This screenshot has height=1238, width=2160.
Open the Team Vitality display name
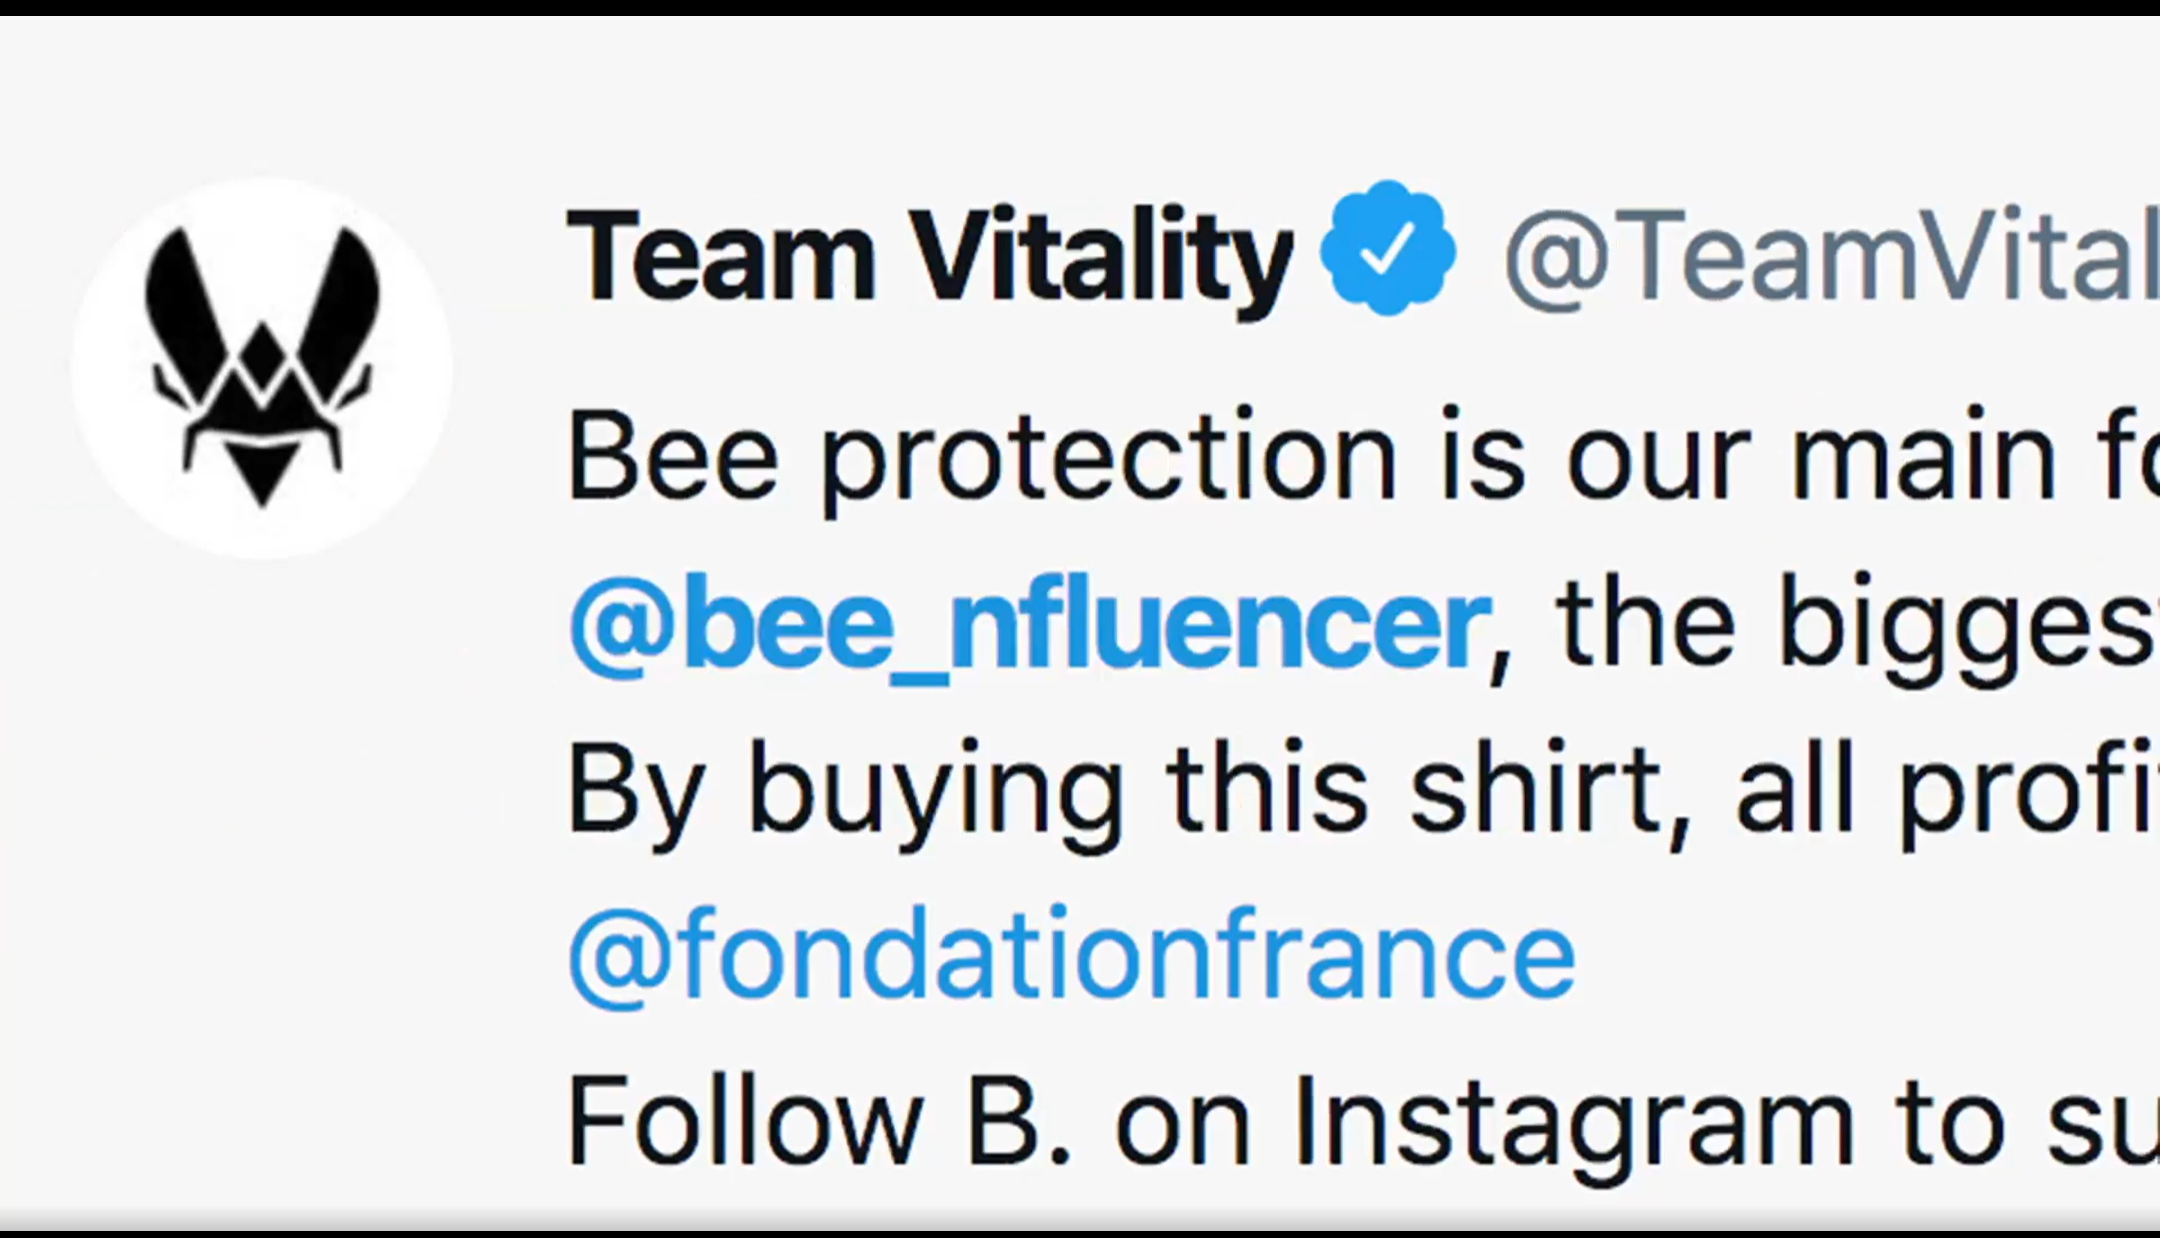[928, 255]
